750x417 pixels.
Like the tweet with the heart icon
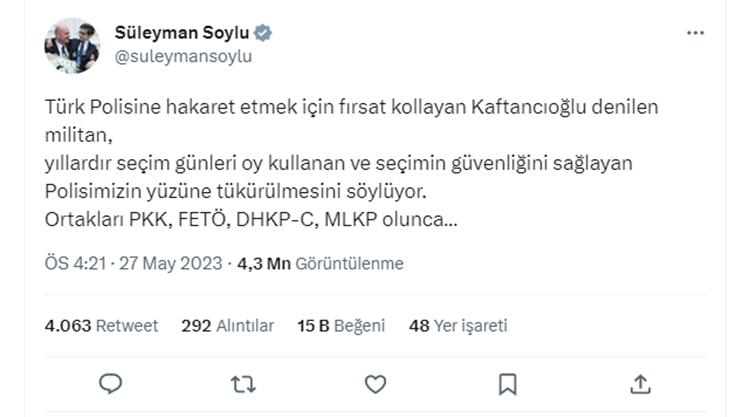coord(375,383)
